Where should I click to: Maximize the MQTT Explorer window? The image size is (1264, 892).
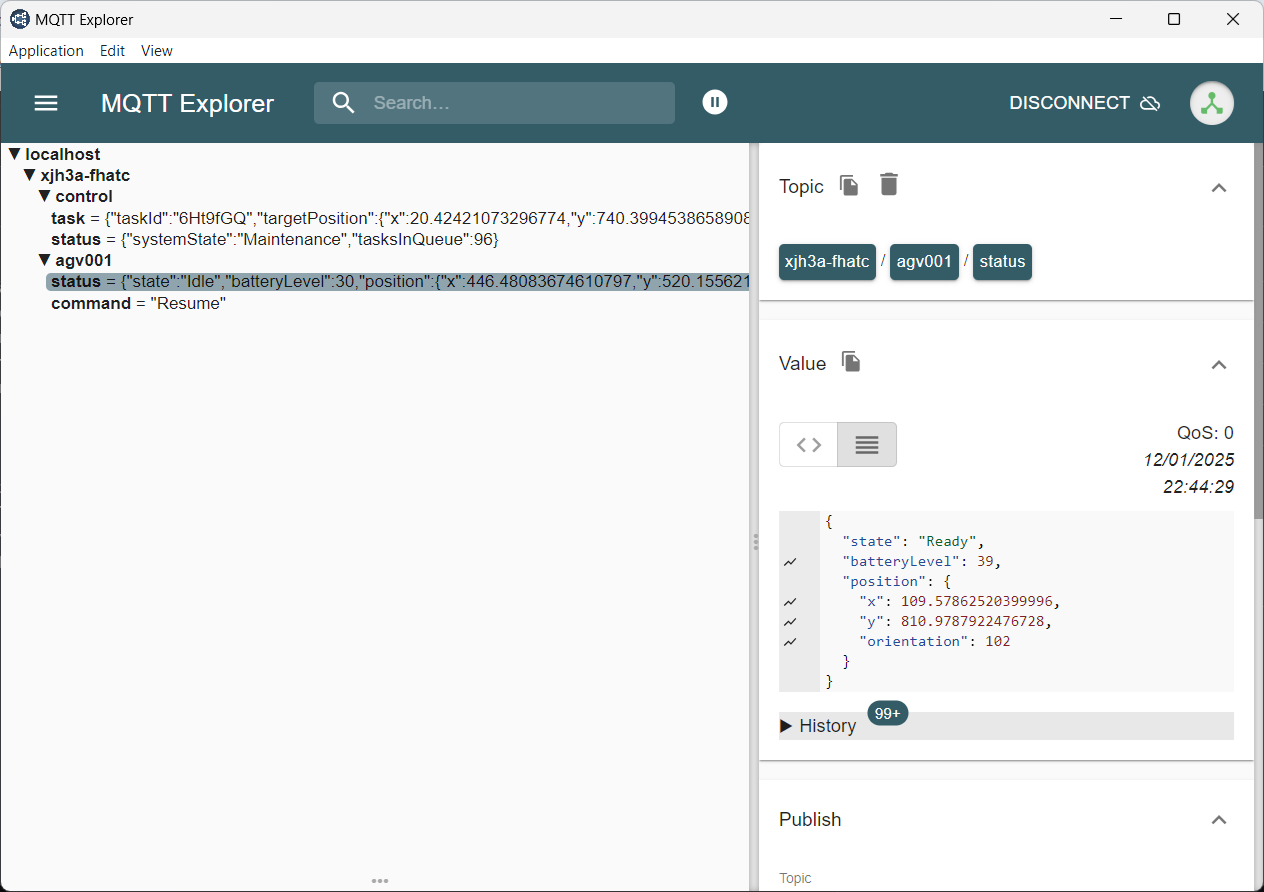pos(1174,19)
